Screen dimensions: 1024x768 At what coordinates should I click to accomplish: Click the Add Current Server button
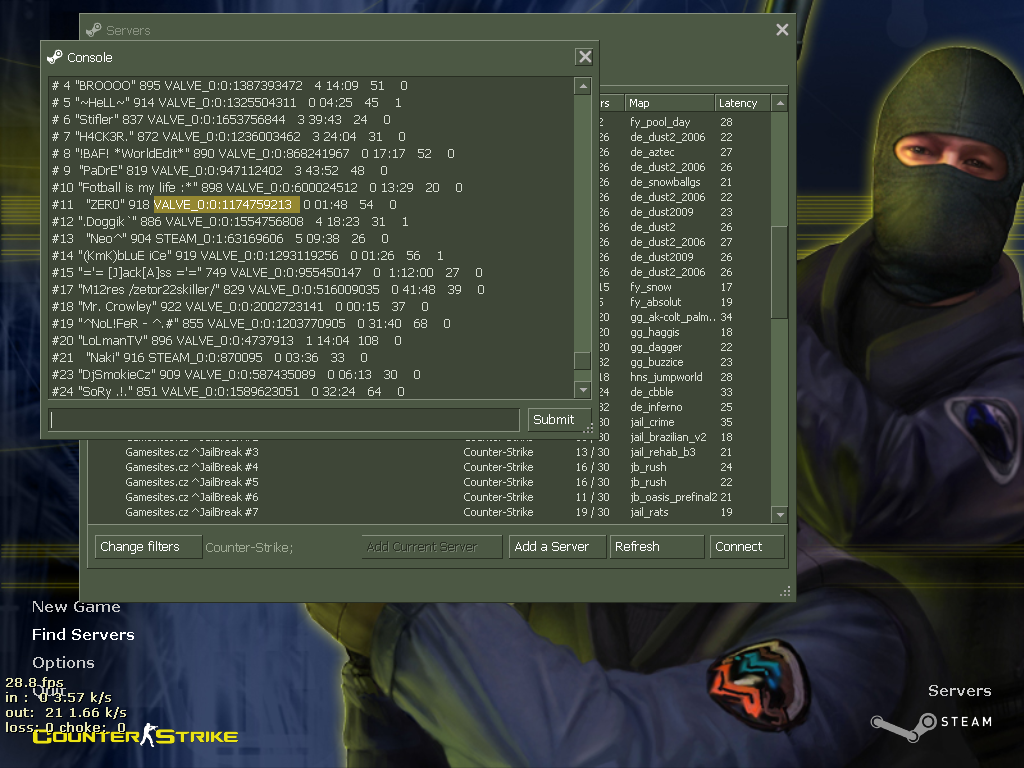432,547
